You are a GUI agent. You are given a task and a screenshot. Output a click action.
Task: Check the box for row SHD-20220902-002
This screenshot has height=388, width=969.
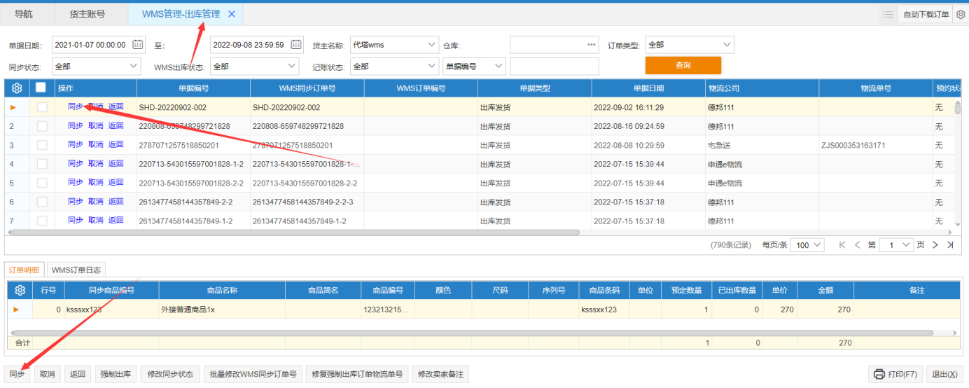42,107
